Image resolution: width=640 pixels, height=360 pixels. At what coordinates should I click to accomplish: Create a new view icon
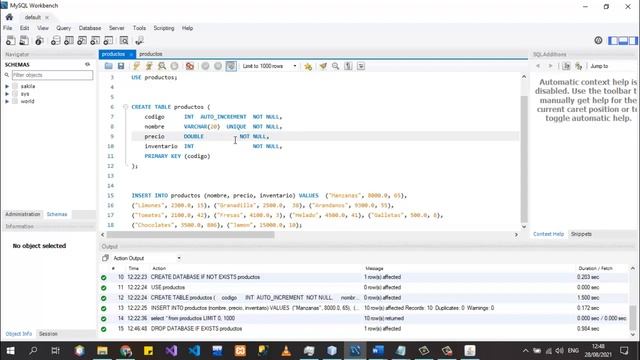[x=82, y=40]
